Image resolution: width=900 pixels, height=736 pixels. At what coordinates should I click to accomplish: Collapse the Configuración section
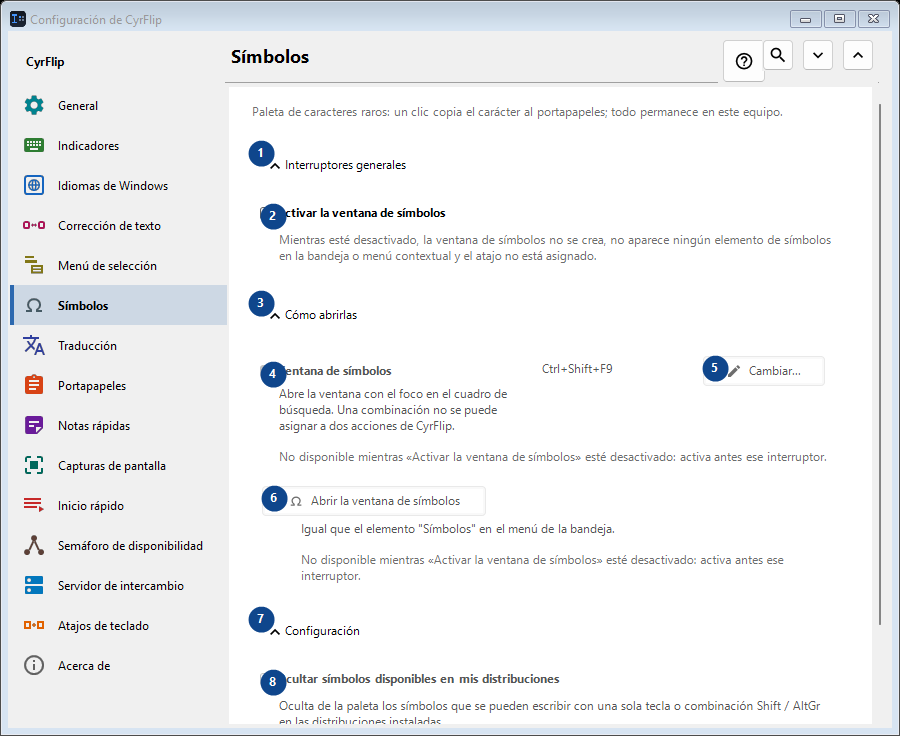coord(275,632)
